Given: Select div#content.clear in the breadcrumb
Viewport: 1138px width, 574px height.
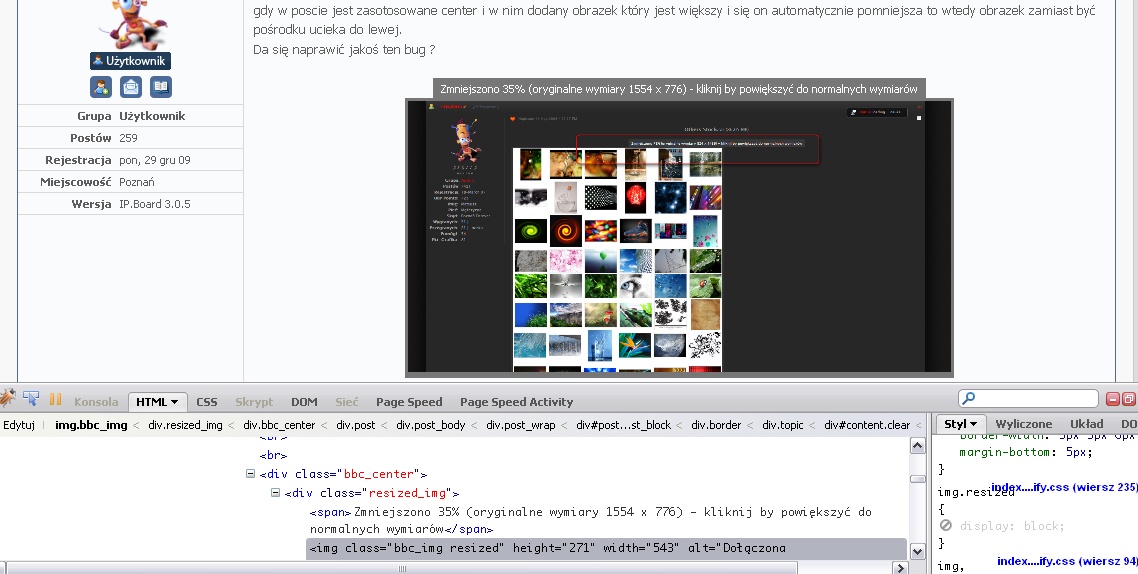Looking at the screenshot, I should [867, 425].
